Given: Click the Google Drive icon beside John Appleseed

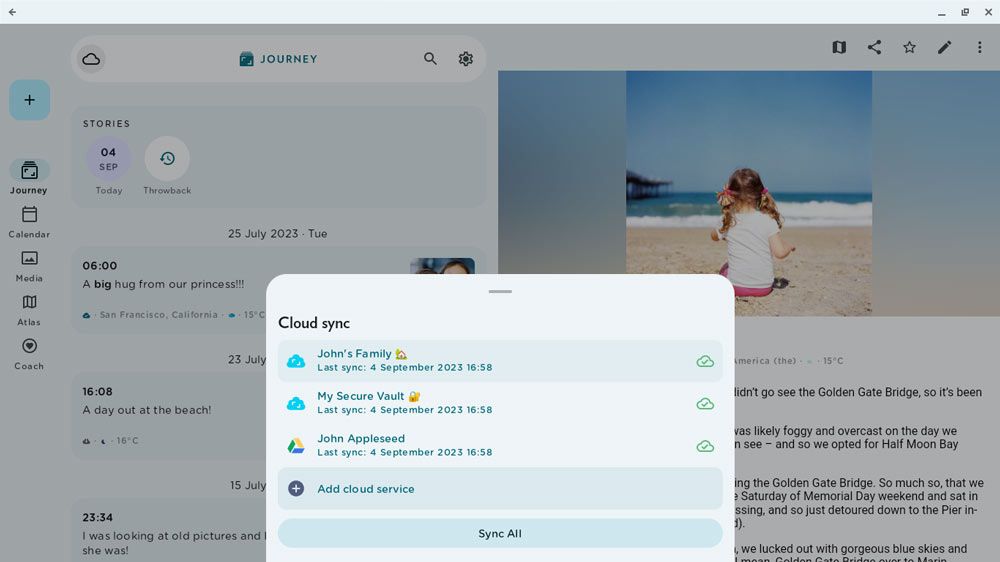Looking at the screenshot, I should coord(296,446).
